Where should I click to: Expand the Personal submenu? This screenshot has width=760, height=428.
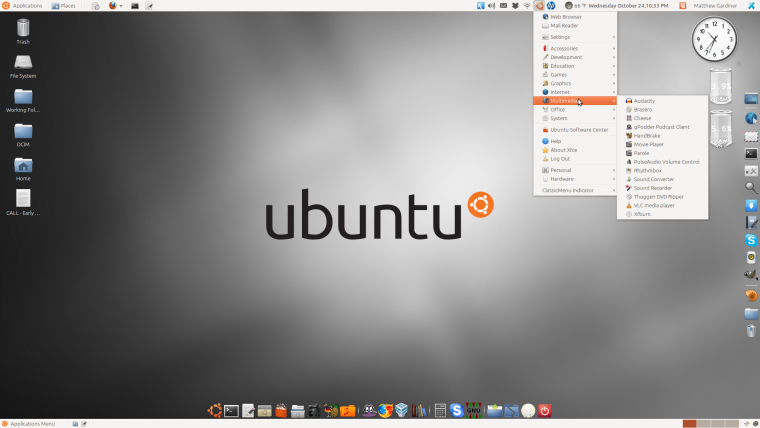click(575, 170)
